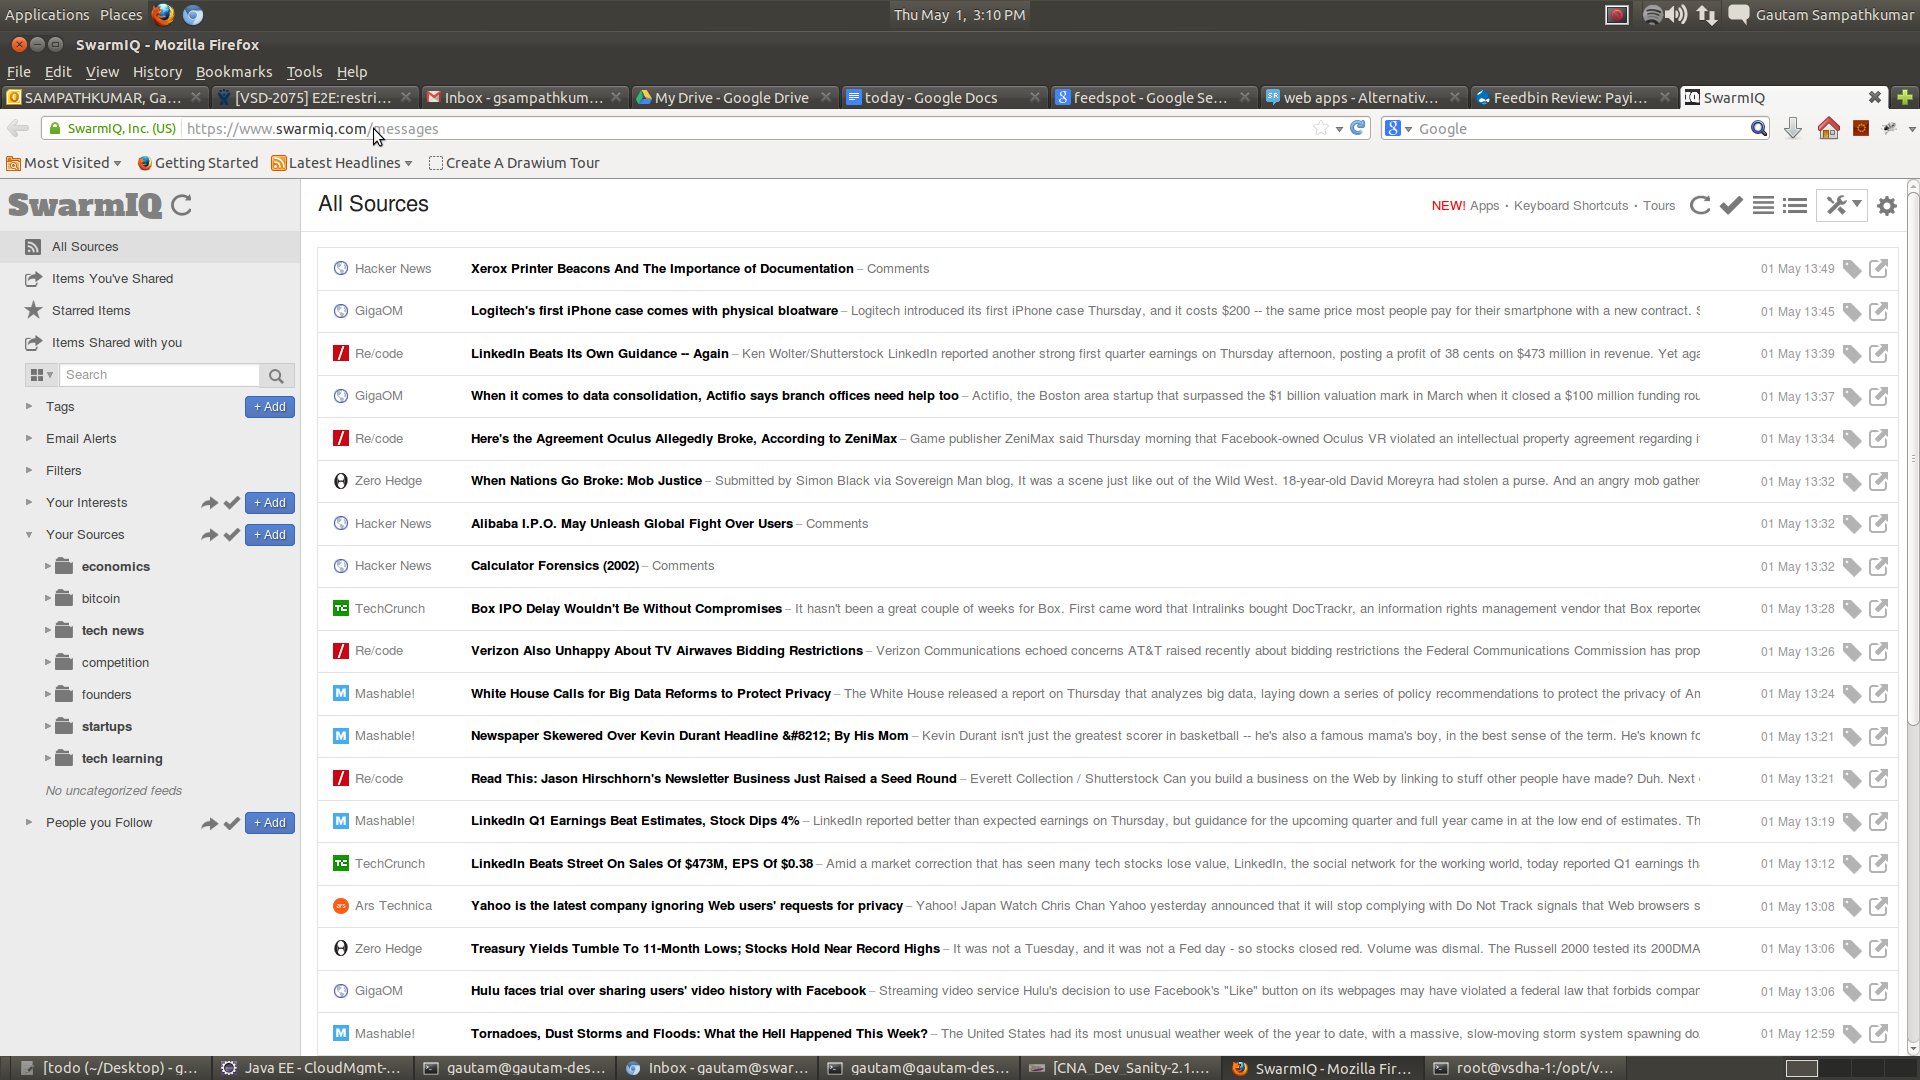Image resolution: width=1920 pixels, height=1080 pixels.
Task: Click + Add beside People you Follow
Action: tap(270, 823)
